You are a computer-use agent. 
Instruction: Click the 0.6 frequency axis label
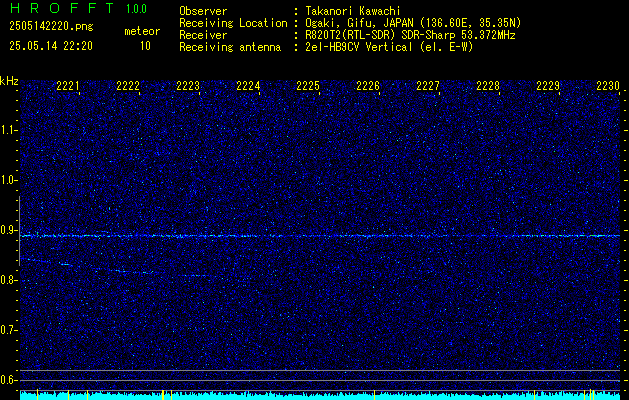click(x=7, y=380)
